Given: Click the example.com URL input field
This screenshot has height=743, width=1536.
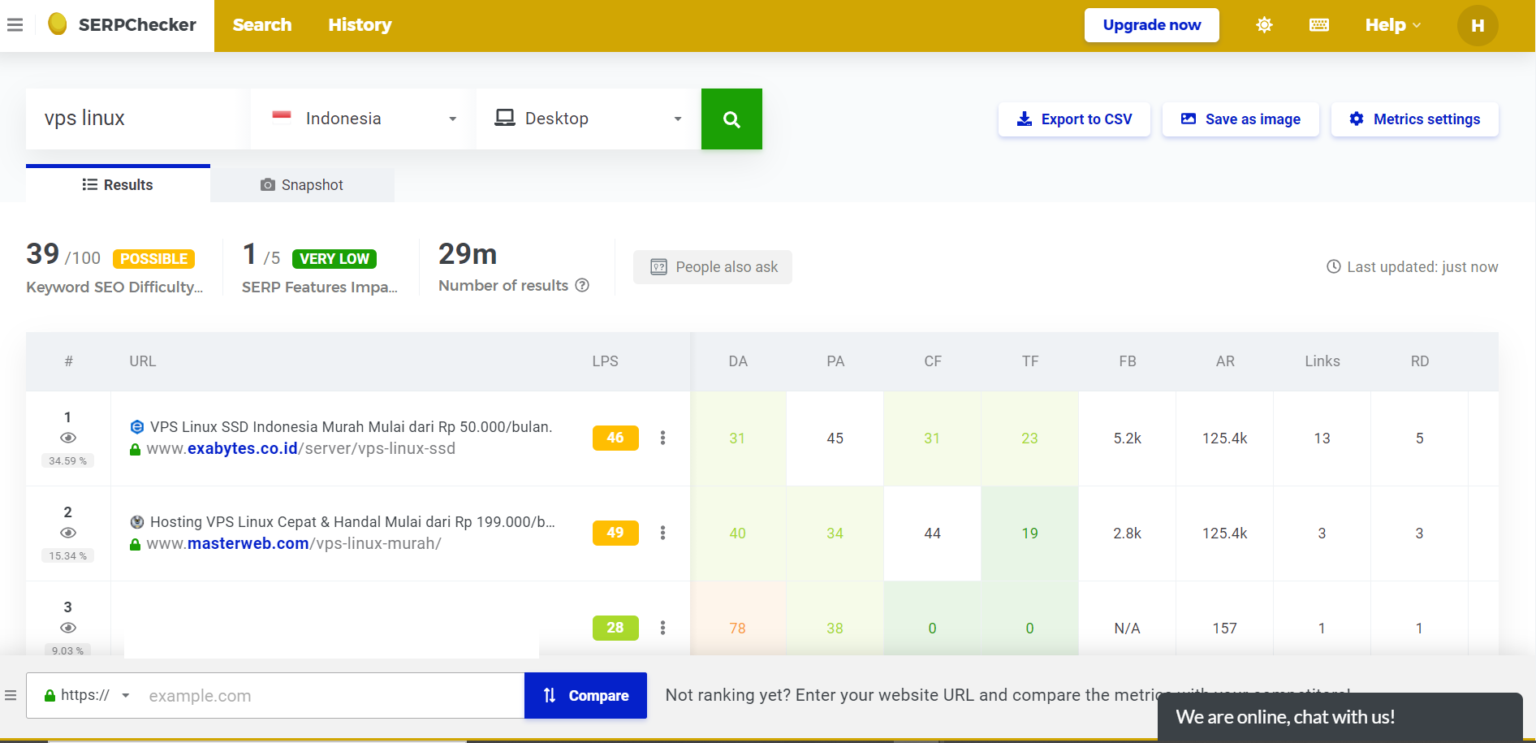Looking at the screenshot, I should 331,695.
